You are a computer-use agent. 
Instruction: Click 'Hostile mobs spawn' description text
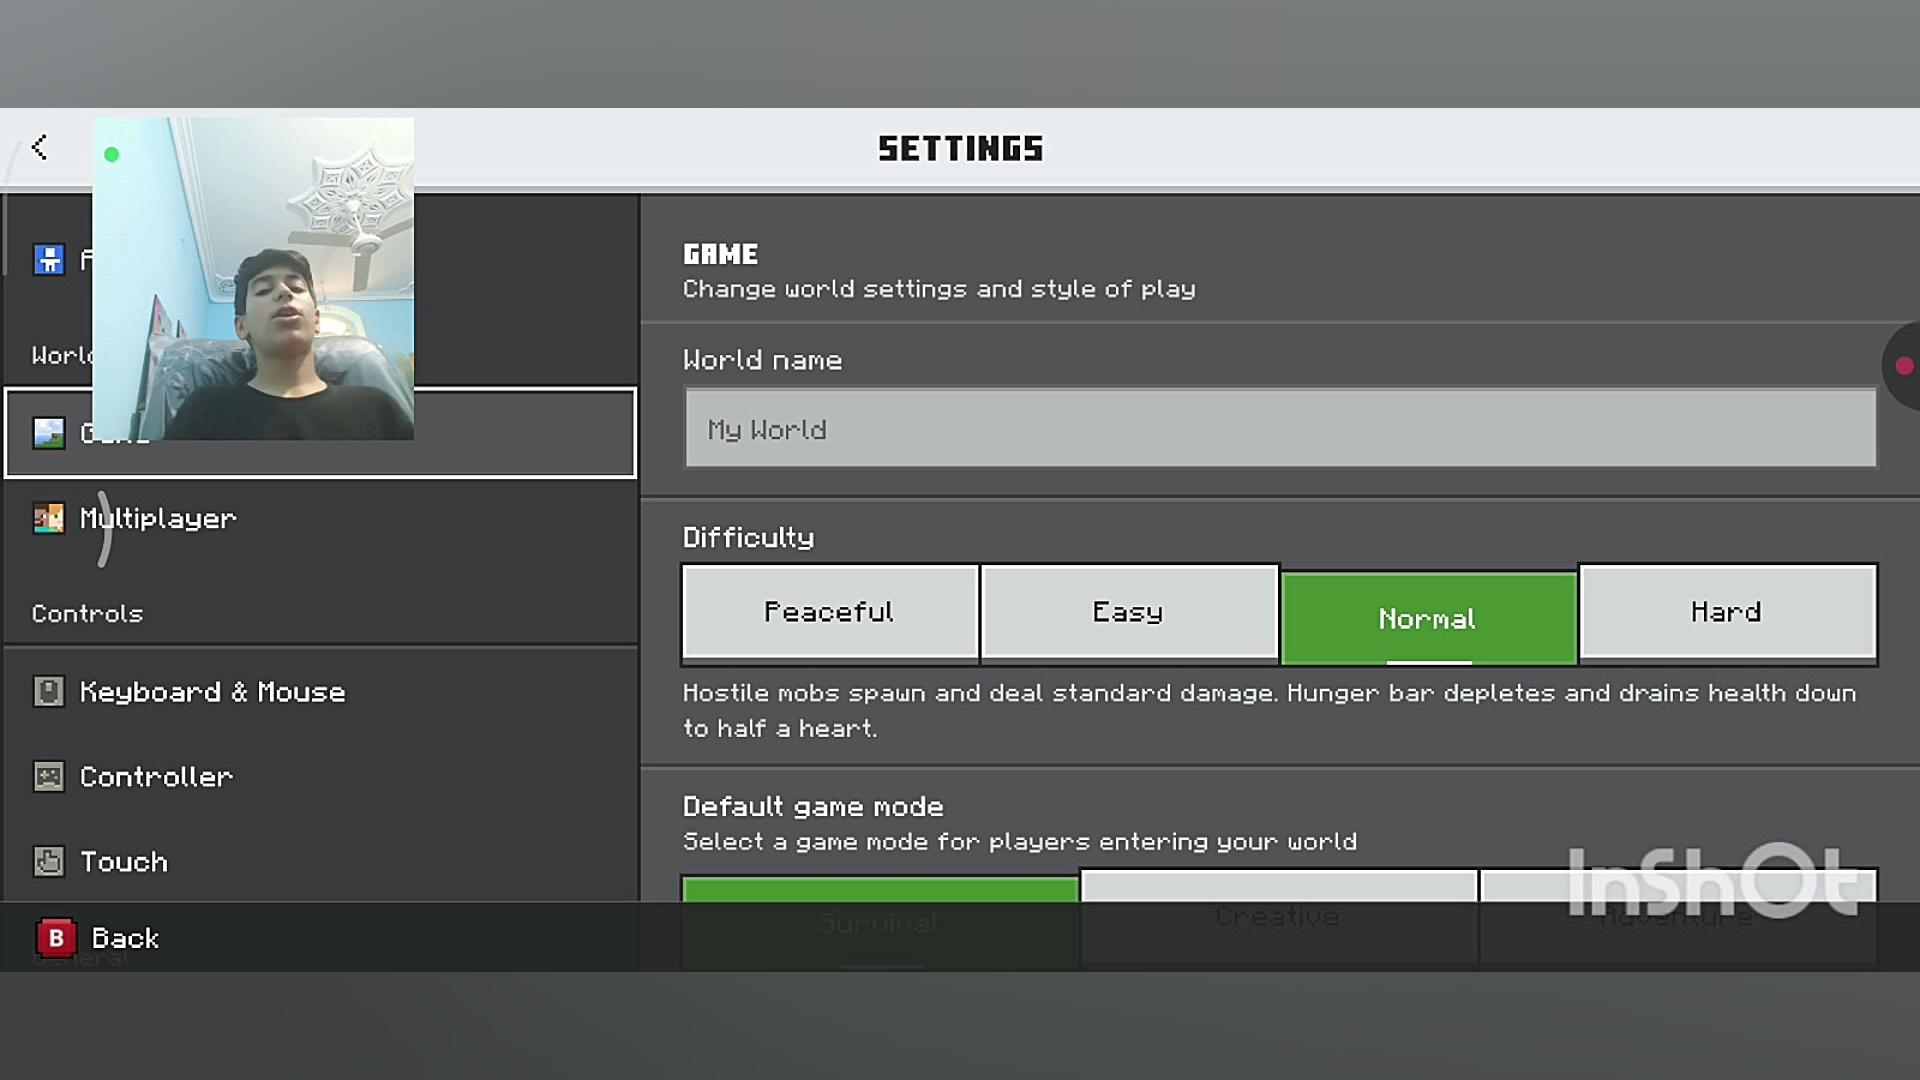point(1269,710)
